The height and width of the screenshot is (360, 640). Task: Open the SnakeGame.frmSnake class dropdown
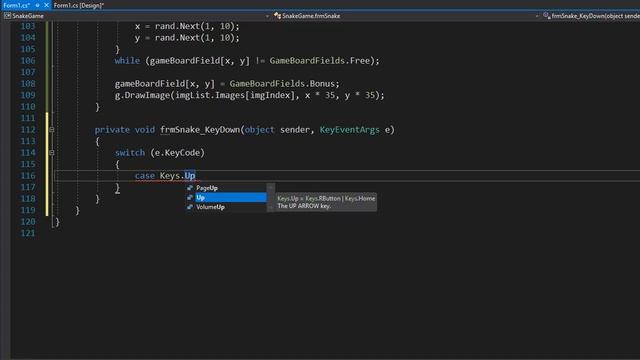point(537,16)
